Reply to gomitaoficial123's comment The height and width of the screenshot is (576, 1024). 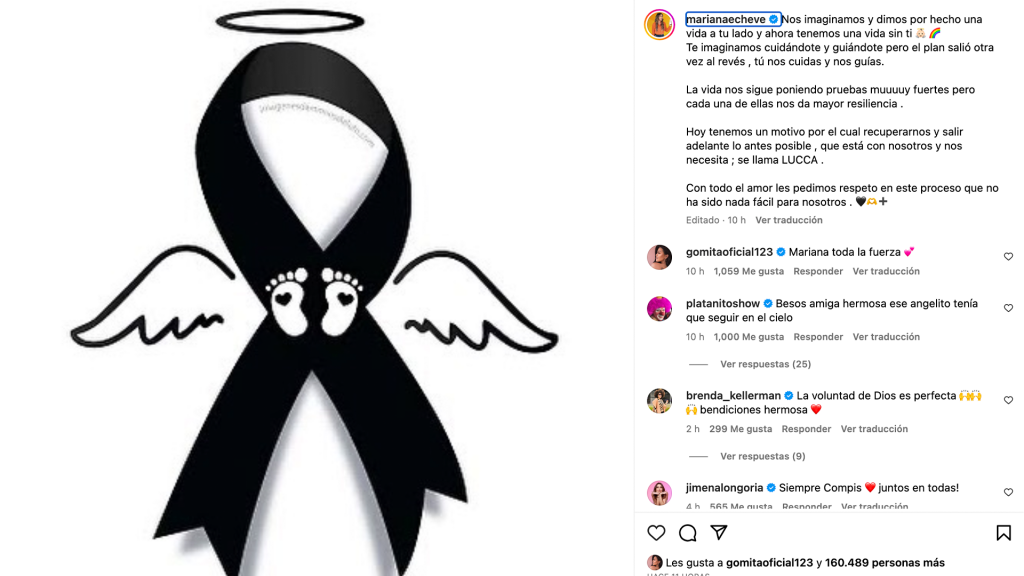pos(818,271)
